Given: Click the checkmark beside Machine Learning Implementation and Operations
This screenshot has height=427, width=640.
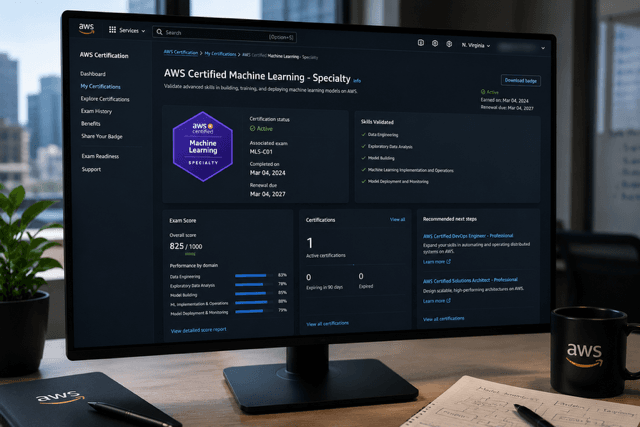Looking at the screenshot, I should [363, 169].
